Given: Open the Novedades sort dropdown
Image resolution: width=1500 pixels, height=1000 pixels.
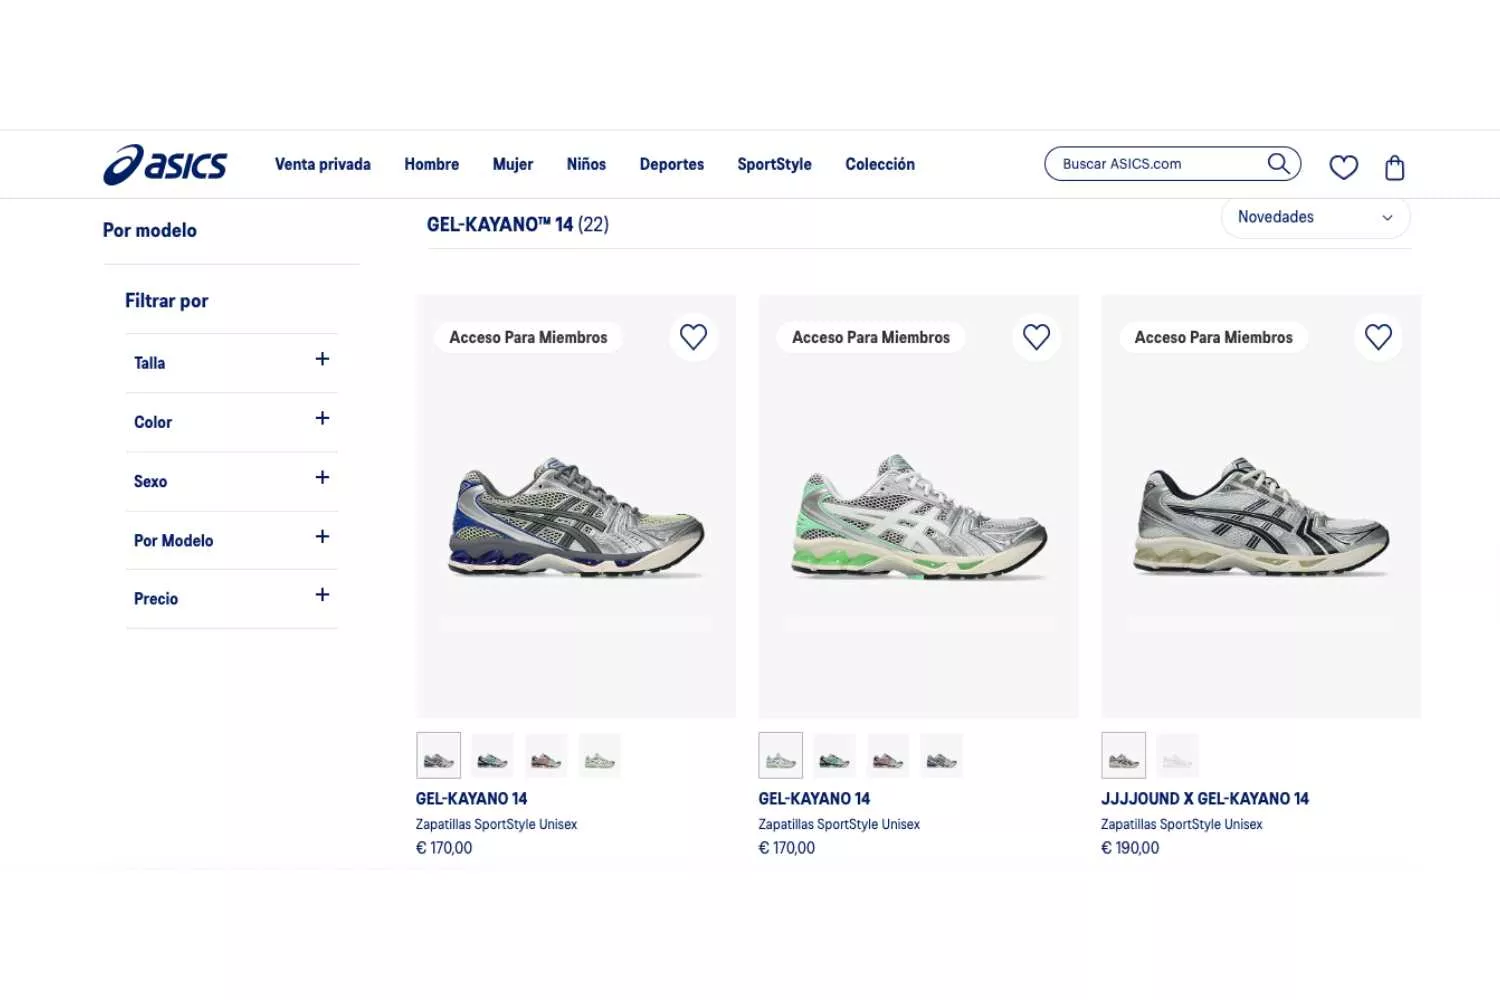Looking at the screenshot, I should tap(1315, 217).
